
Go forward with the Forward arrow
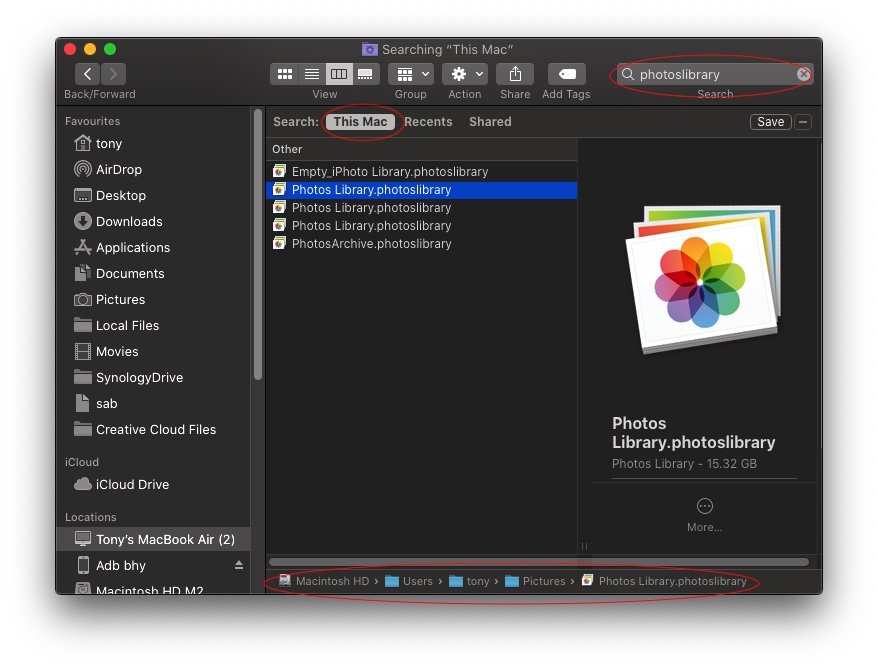click(x=113, y=74)
